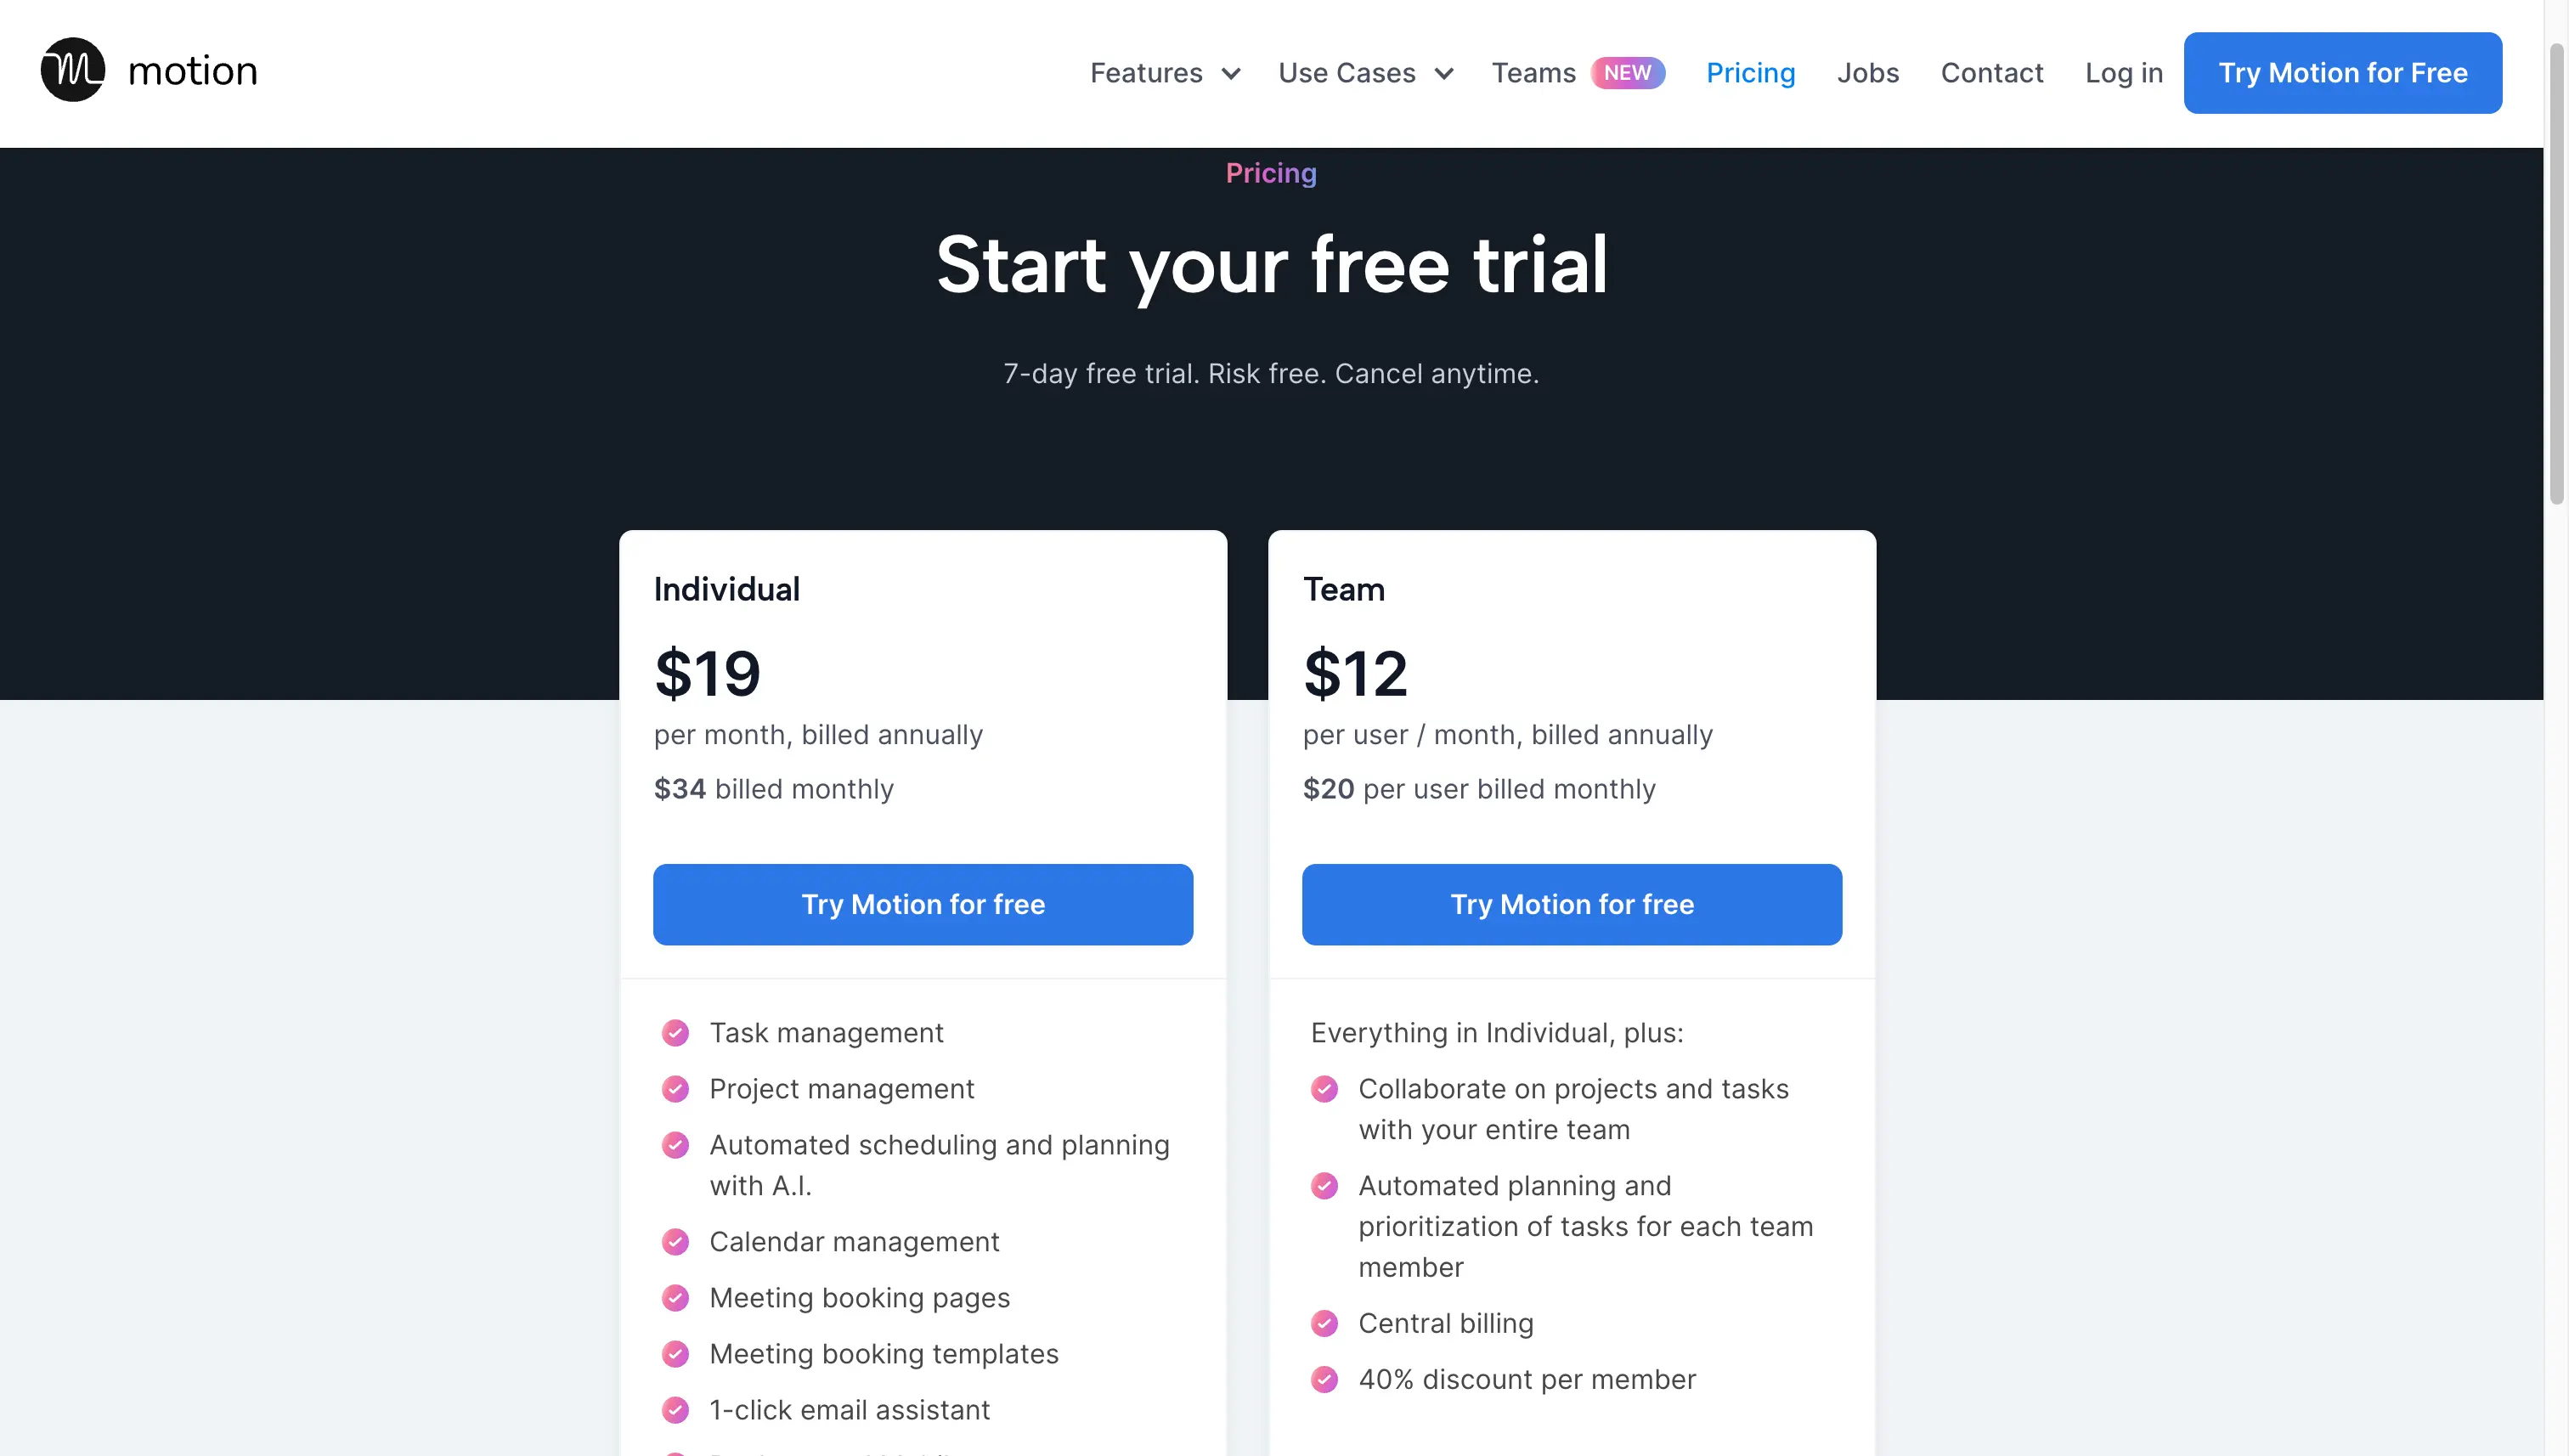Click Try Motion for Free Team button
This screenshot has height=1456, width=2569.
tap(1572, 904)
